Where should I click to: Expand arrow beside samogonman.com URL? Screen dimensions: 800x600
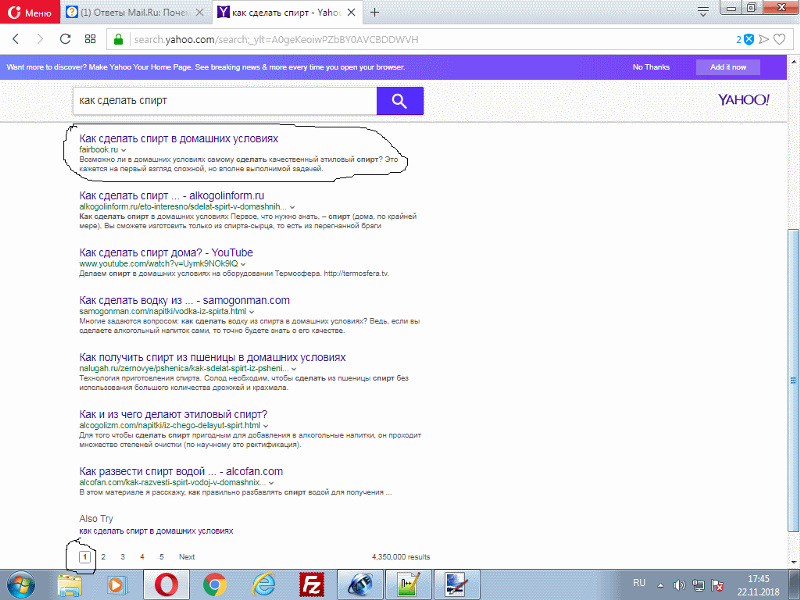point(252,311)
